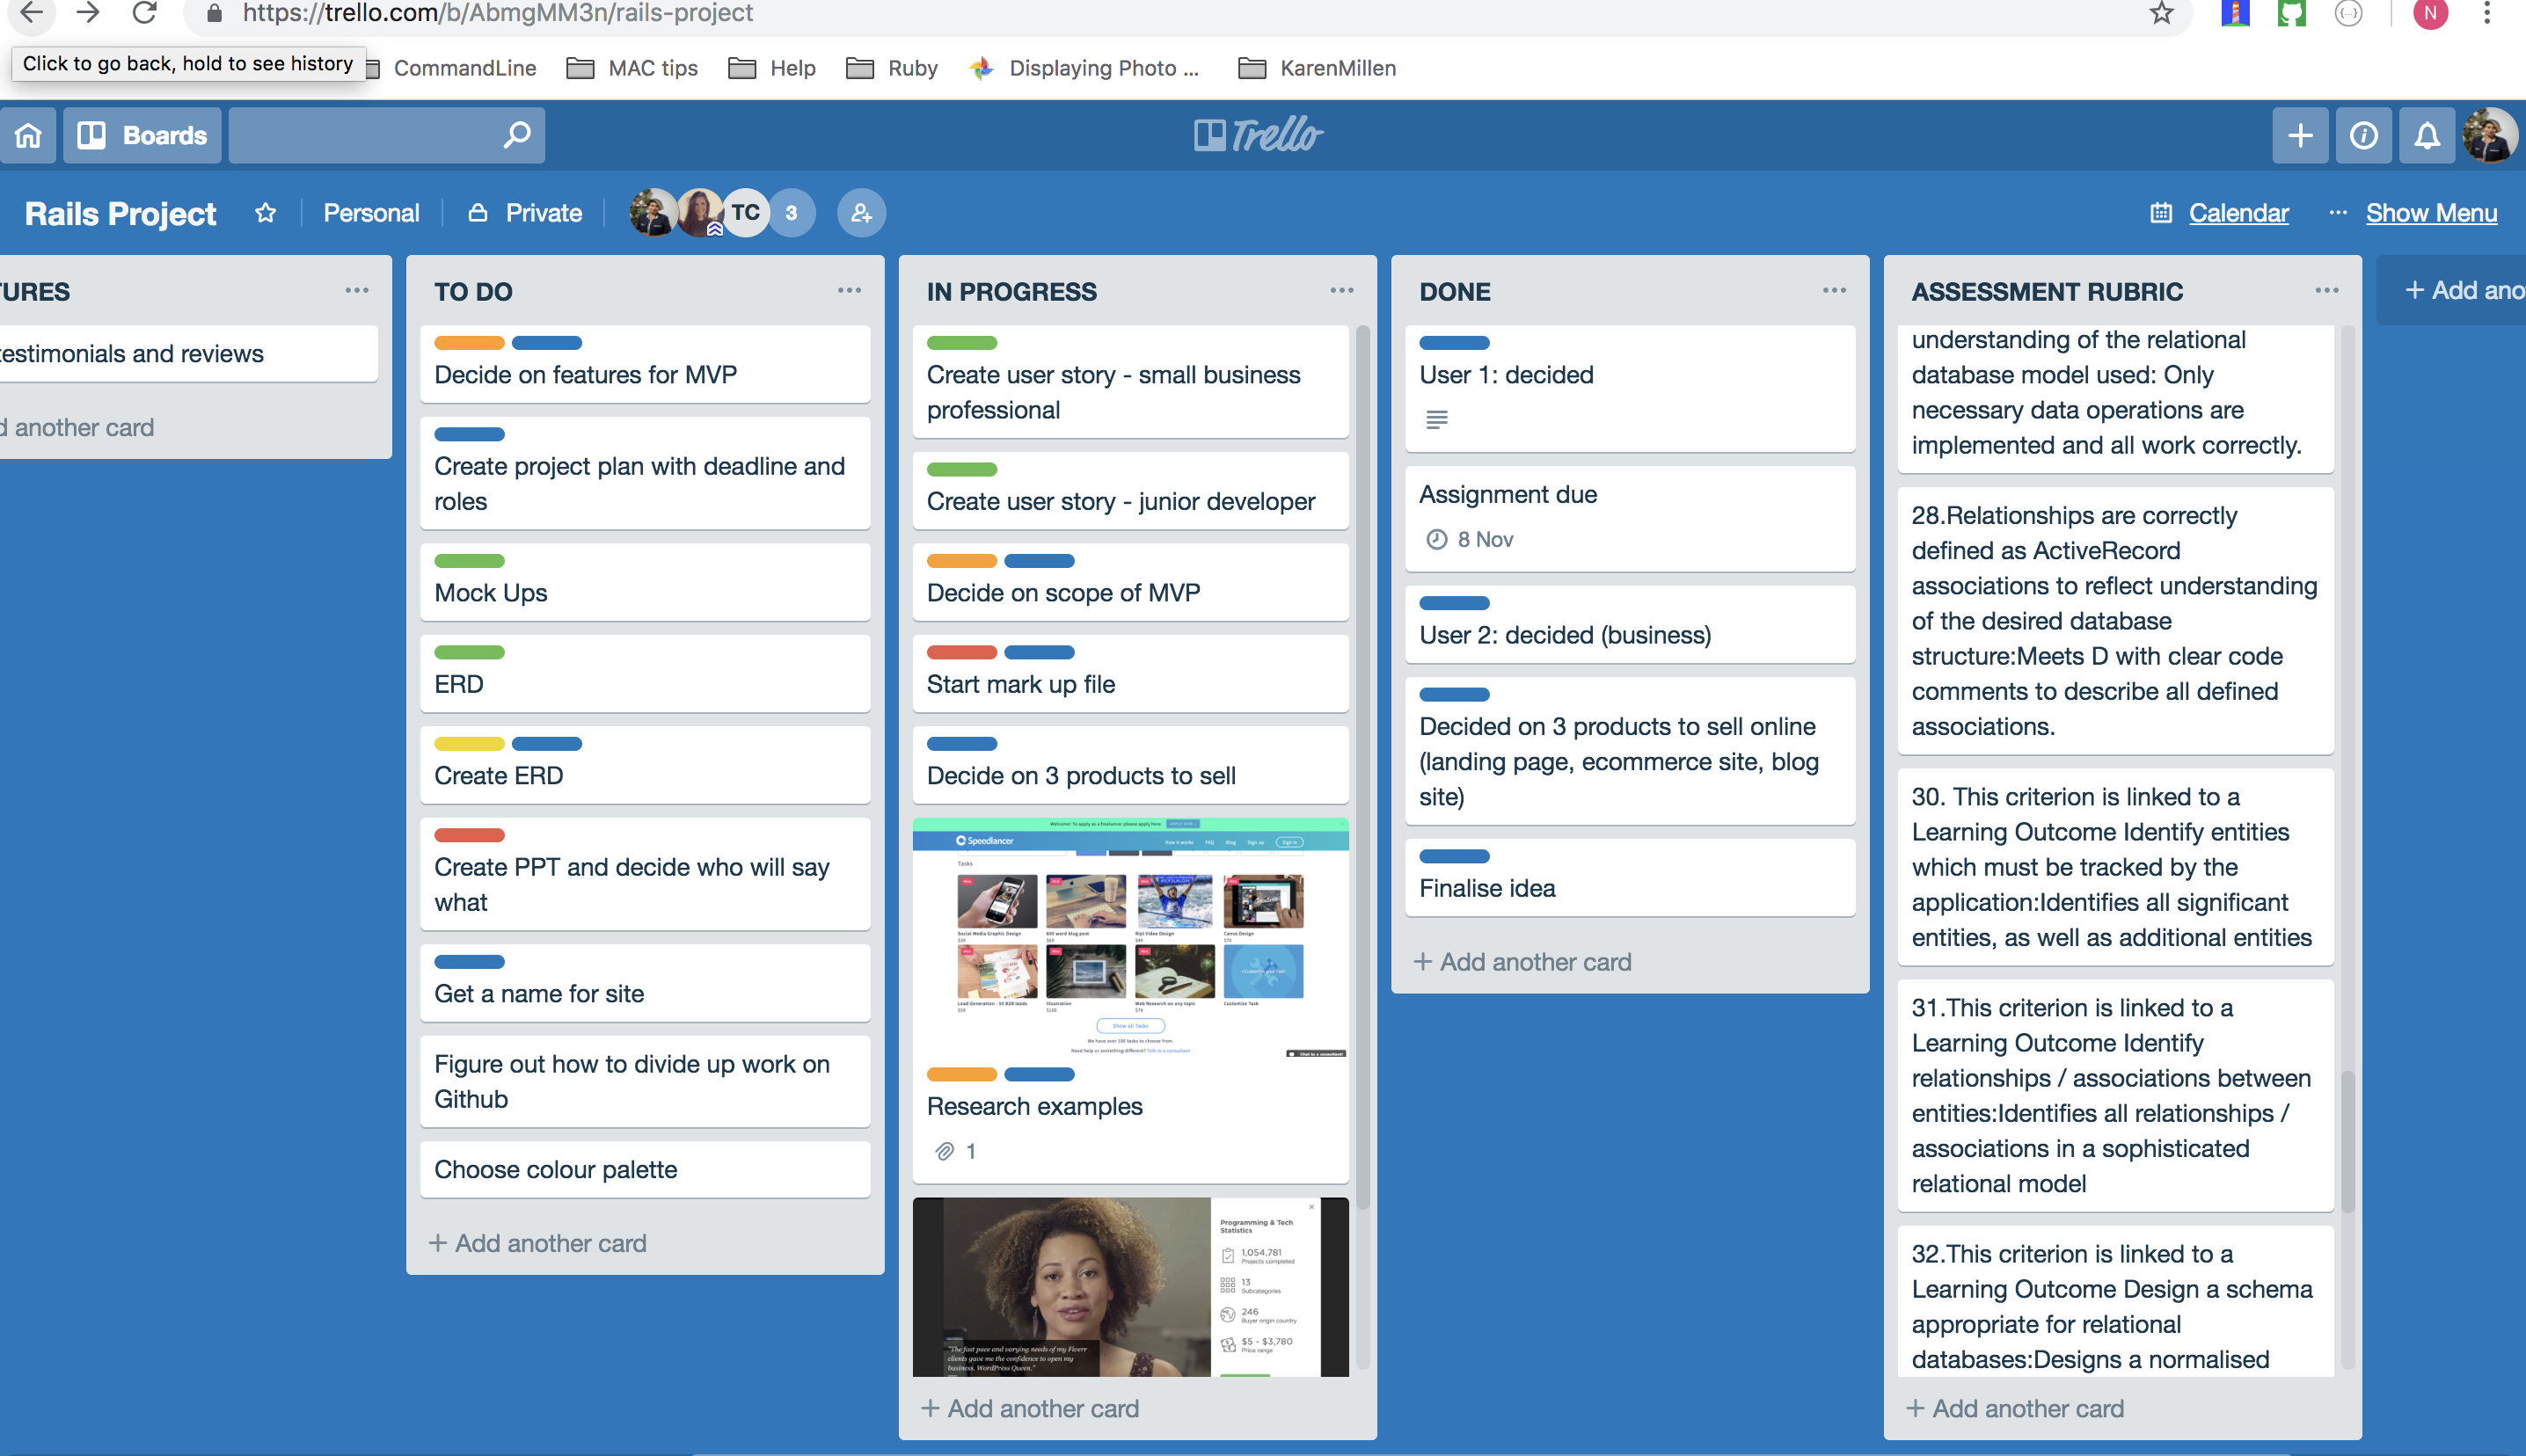Open the DONE list options menu

coord(1834,291)
